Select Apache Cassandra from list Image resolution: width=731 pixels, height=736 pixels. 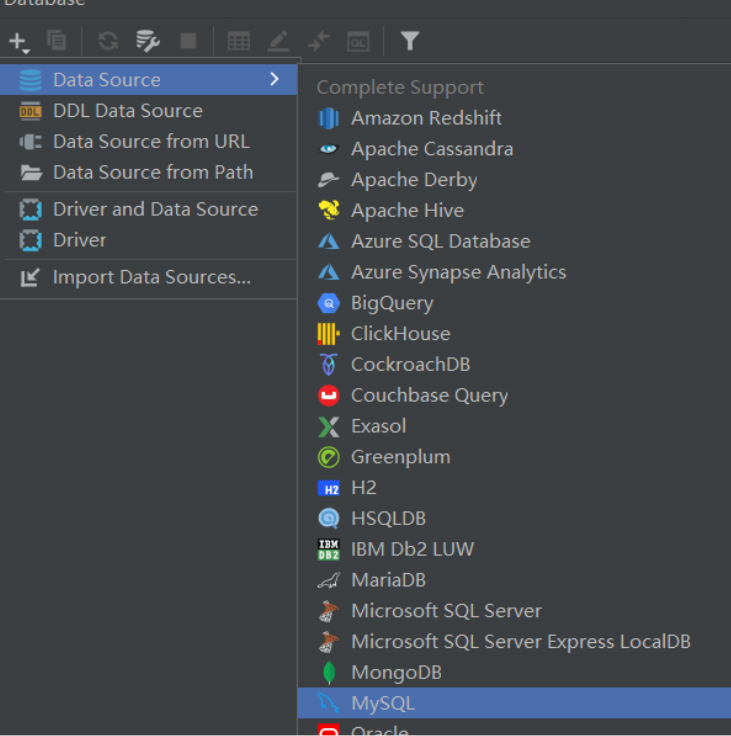(514, 149)
